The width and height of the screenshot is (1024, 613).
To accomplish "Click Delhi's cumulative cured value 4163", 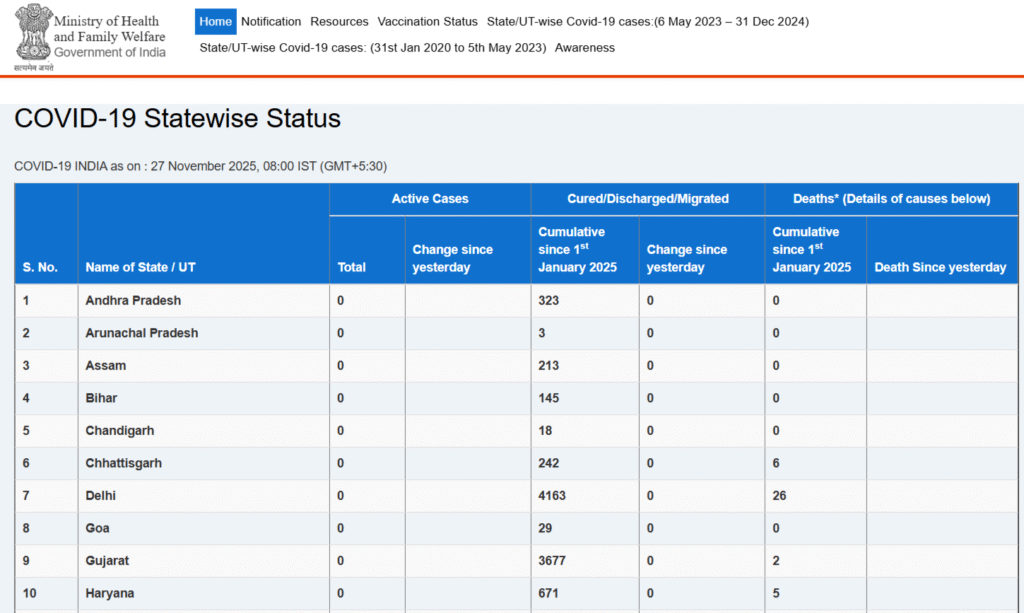I will point(554,495).
